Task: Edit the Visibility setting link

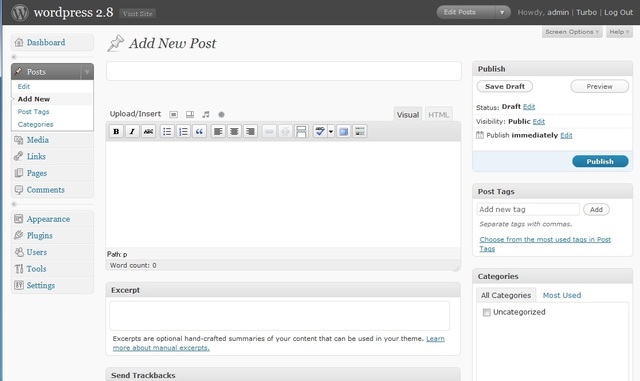Action: pyautogui.click(x=539, y=121)
